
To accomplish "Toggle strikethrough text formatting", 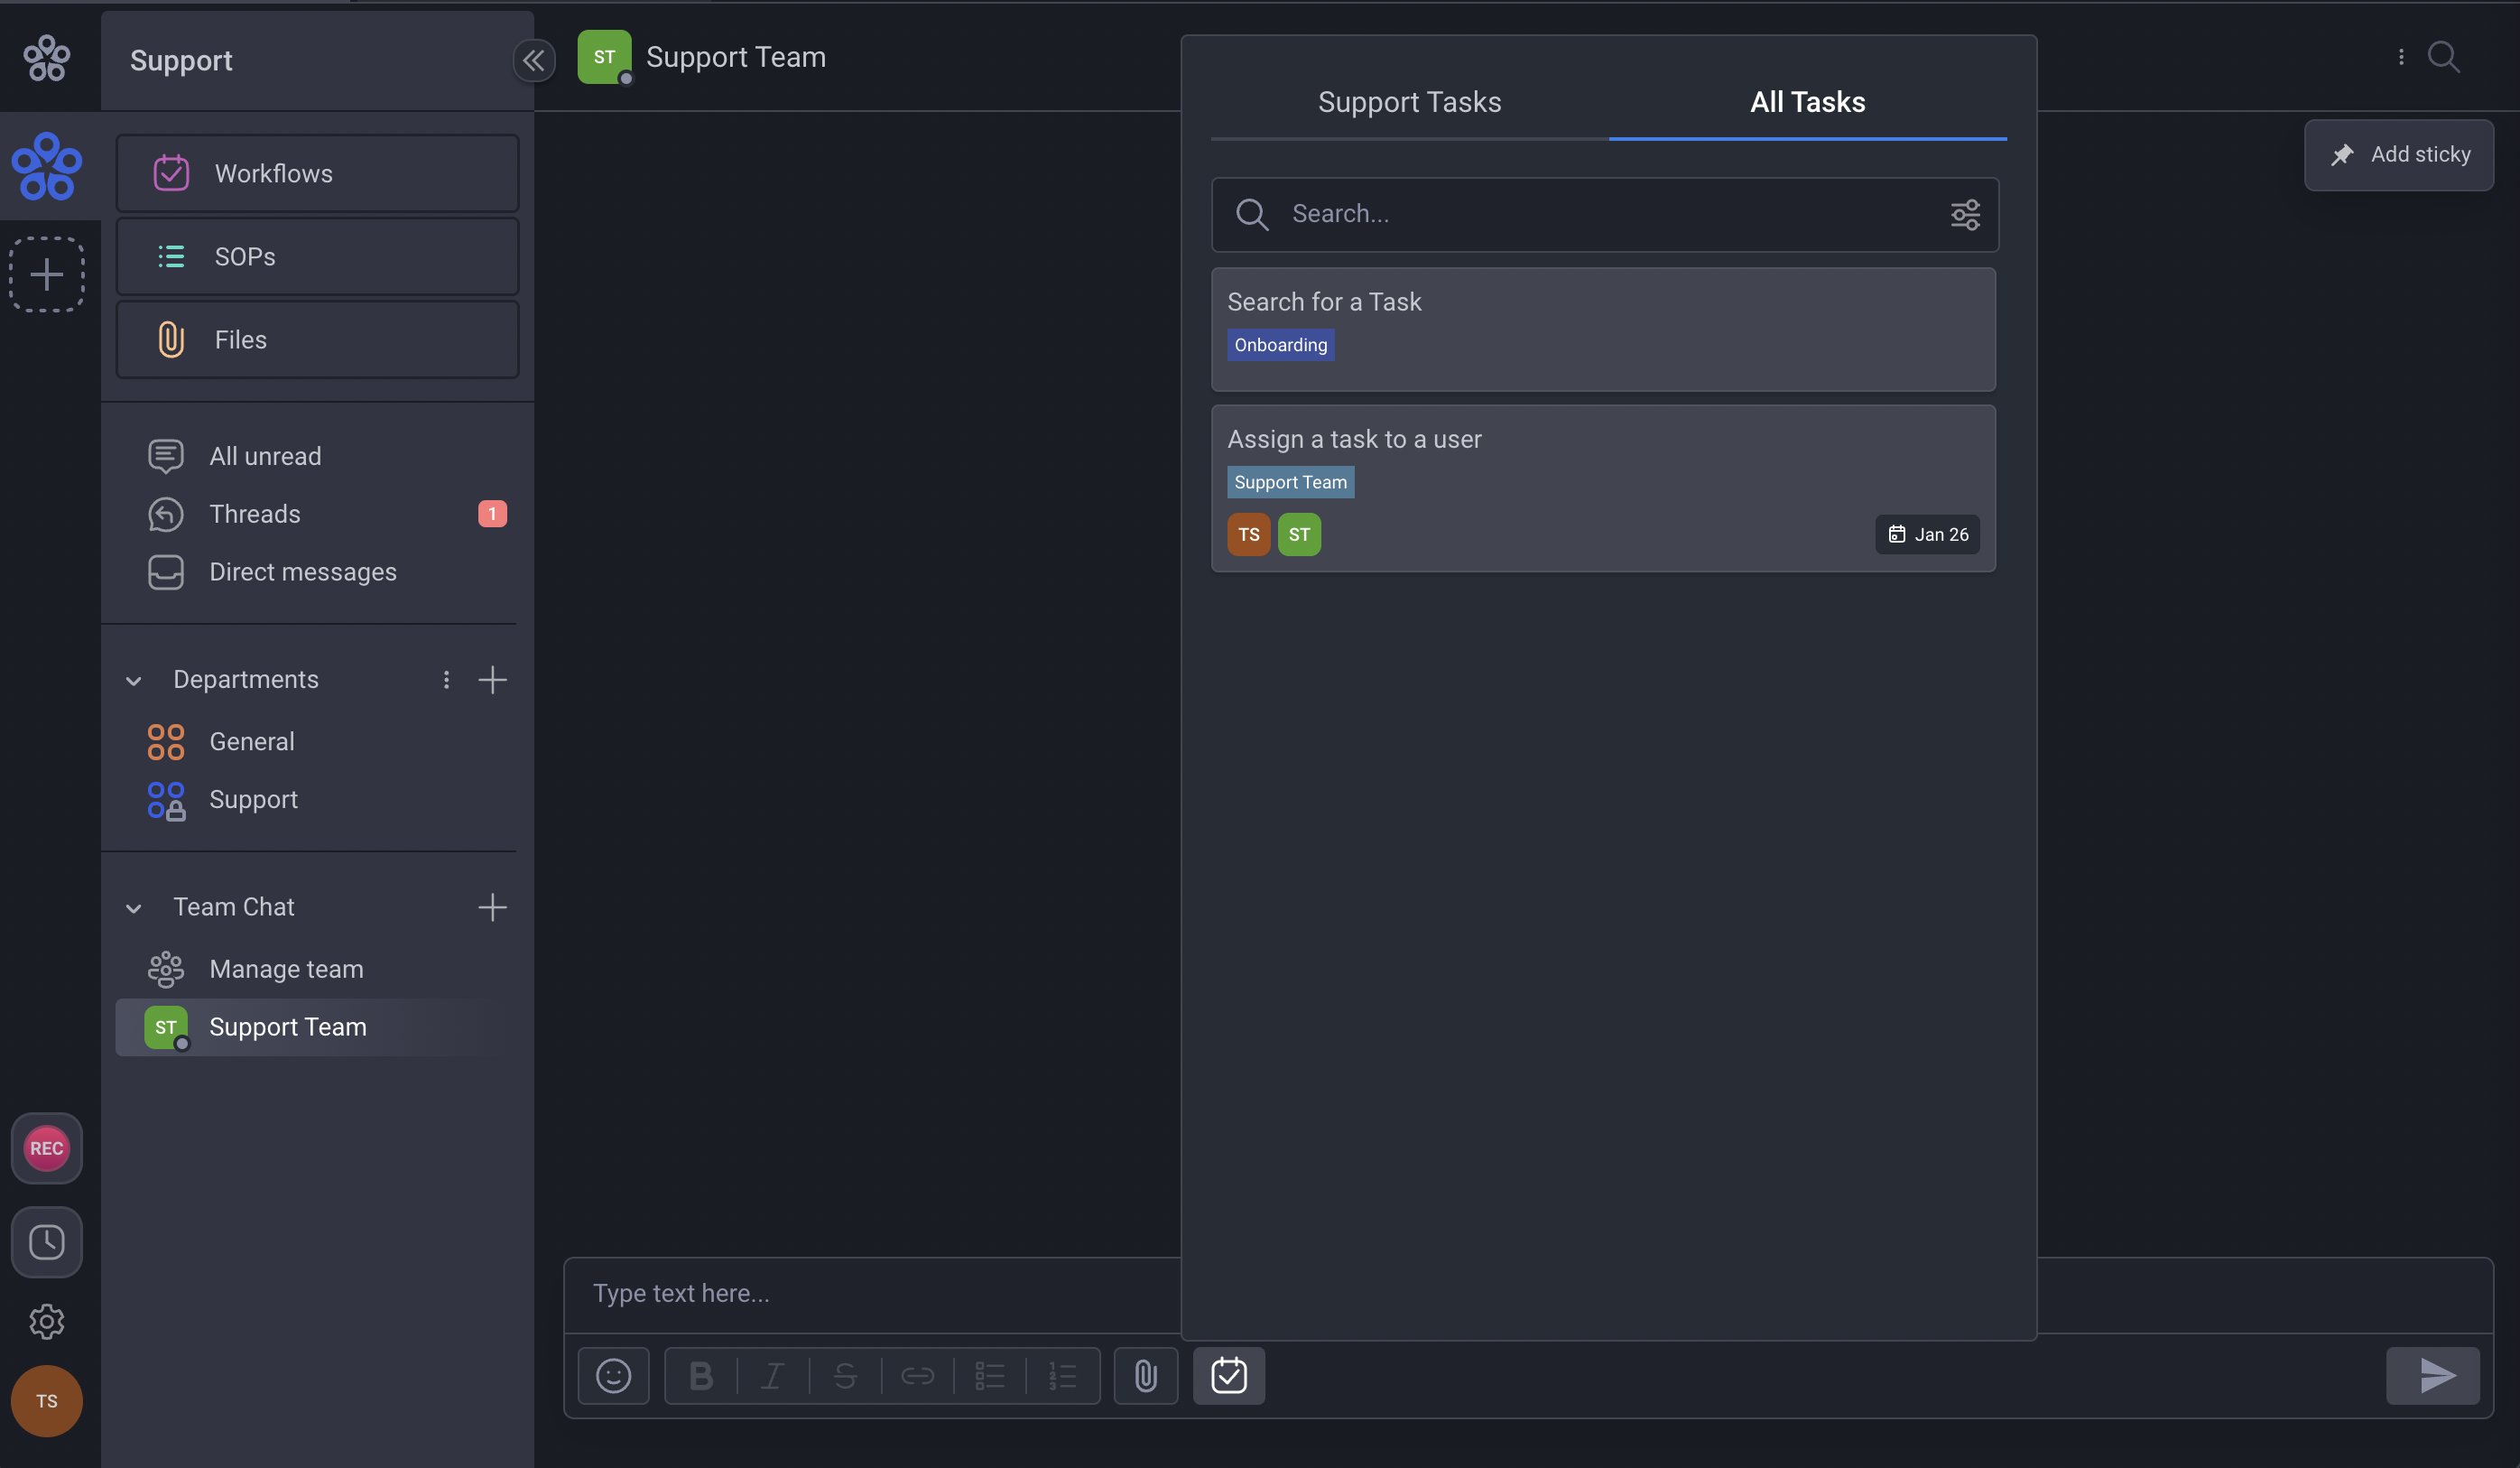I will point(845,1376).
